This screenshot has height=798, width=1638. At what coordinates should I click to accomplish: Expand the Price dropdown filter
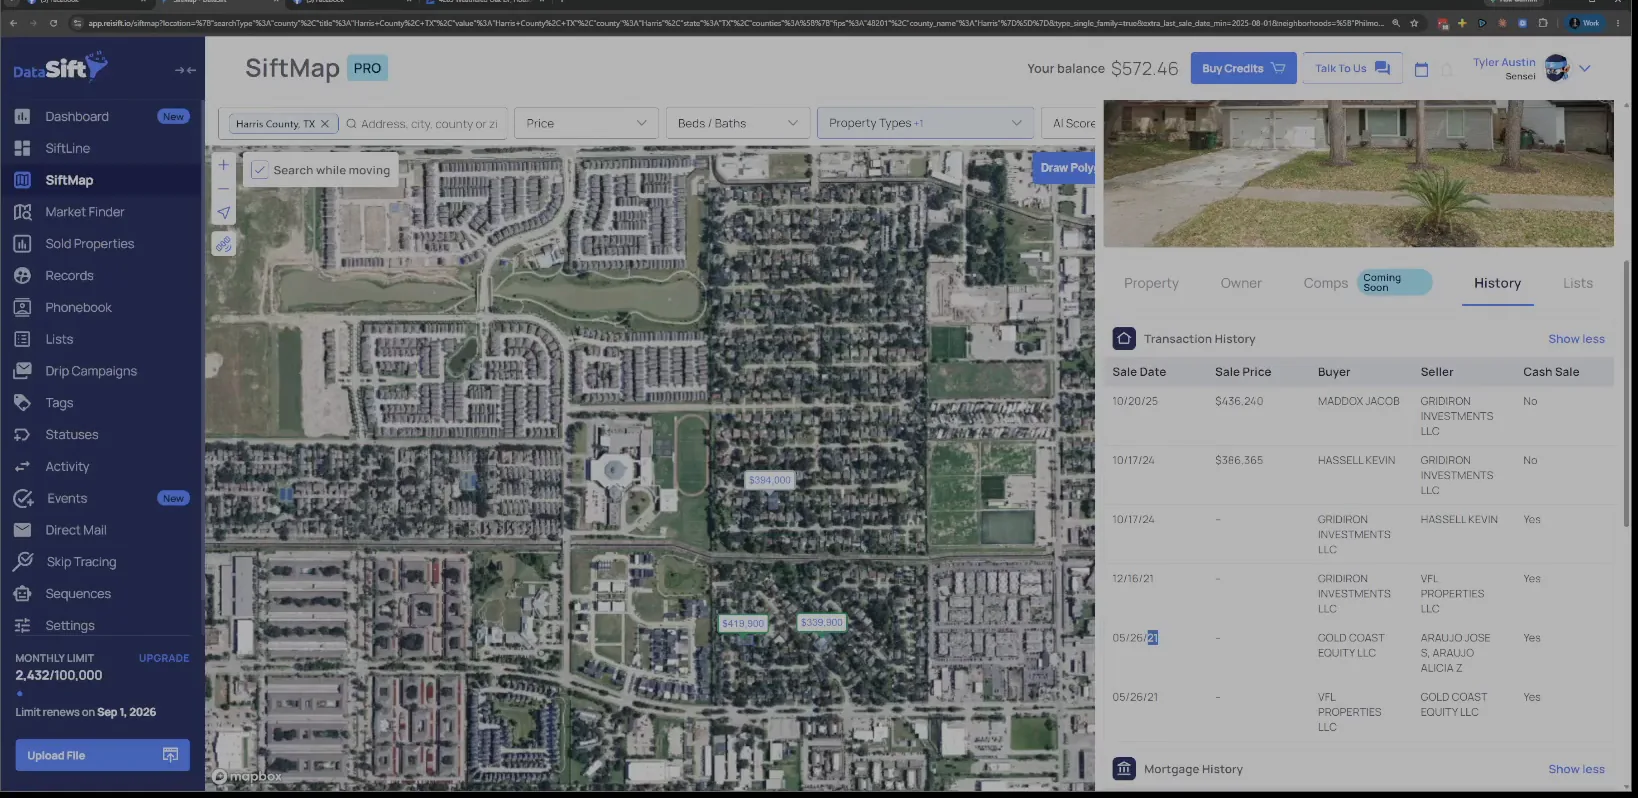586,123
